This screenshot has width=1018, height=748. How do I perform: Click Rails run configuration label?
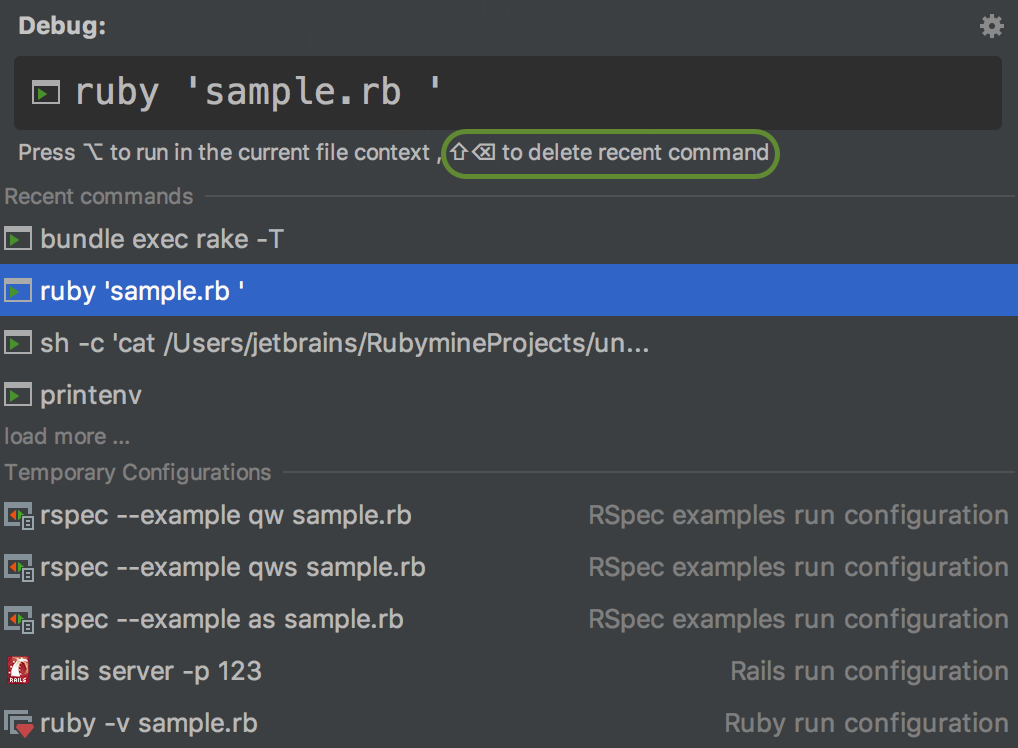(869, 671)
